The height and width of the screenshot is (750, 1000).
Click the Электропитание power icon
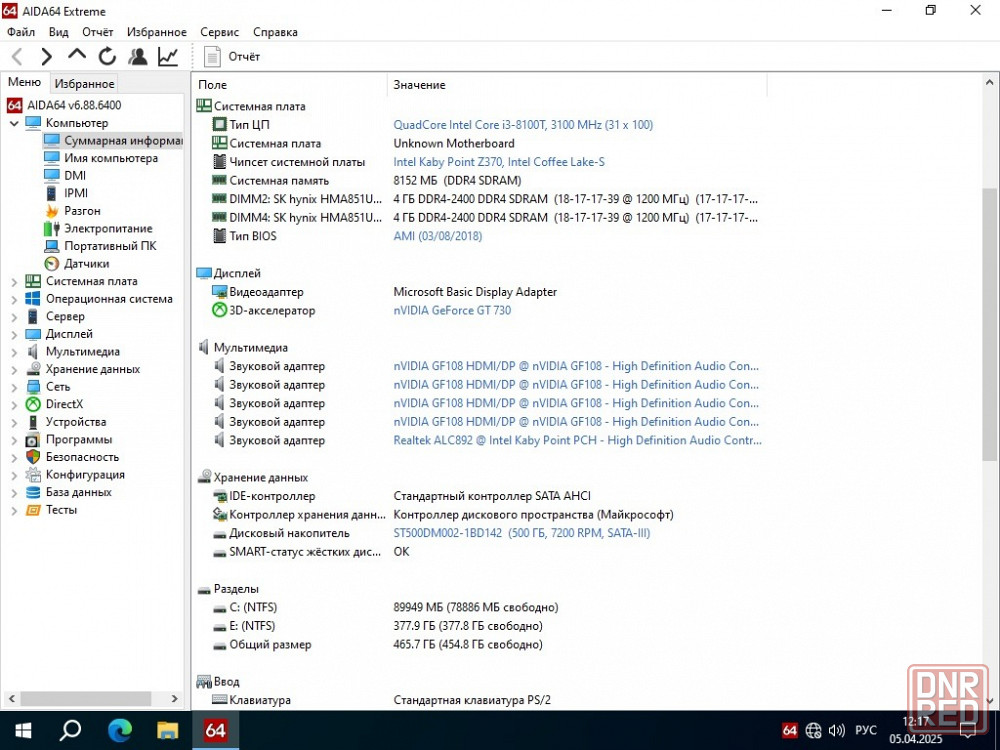[x=52, y=228]
